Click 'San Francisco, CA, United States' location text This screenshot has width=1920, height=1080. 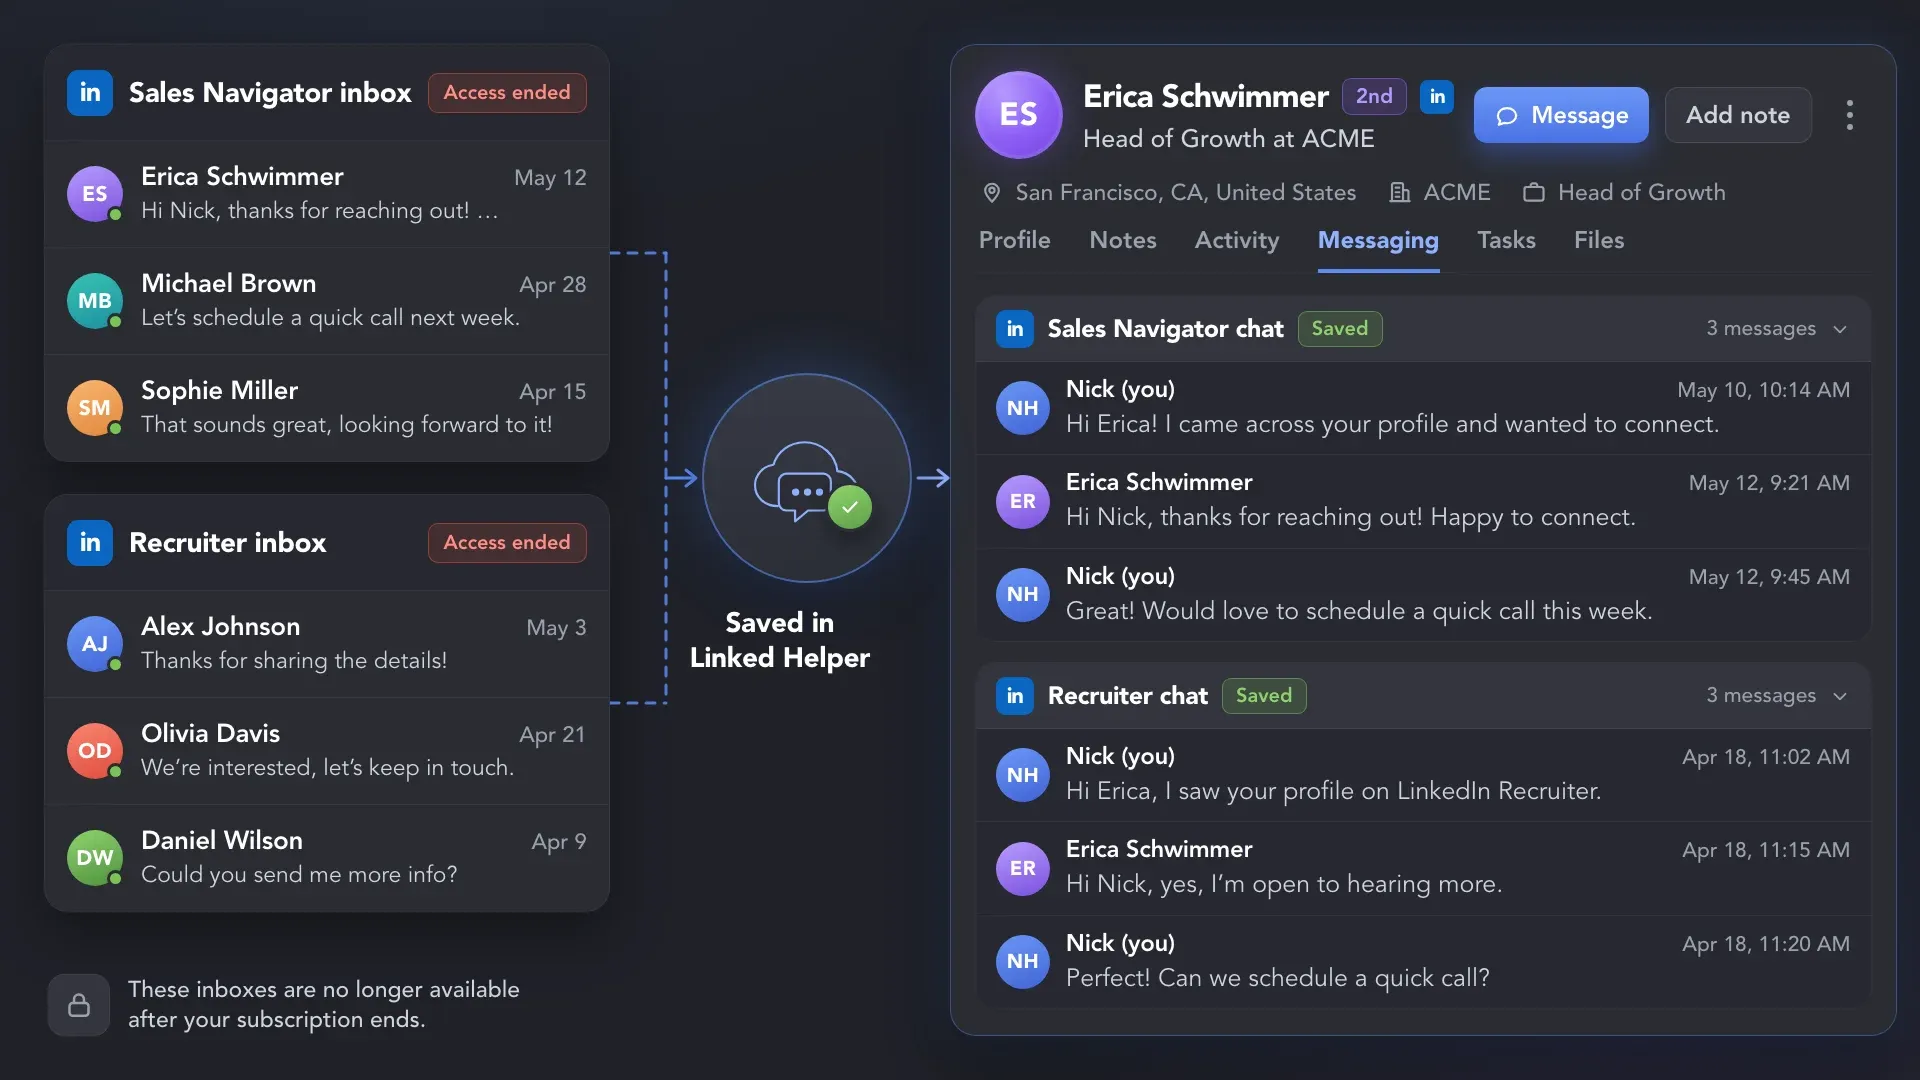click(1186, 193)
